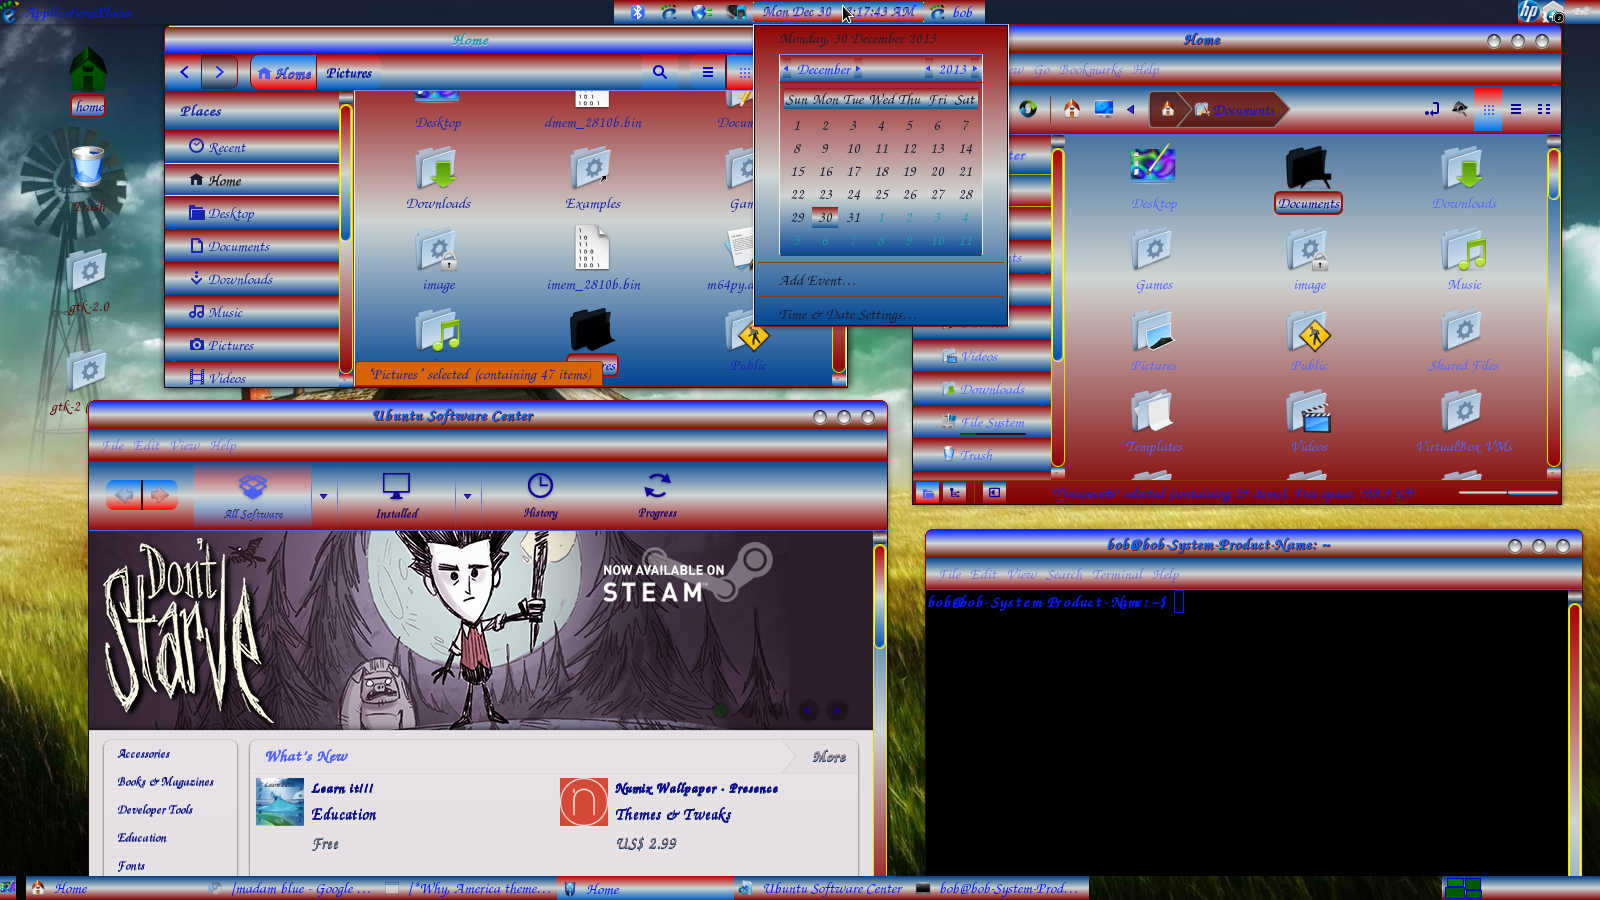
Task: Select the image folder in front file manager
Action: pos(438,259)
